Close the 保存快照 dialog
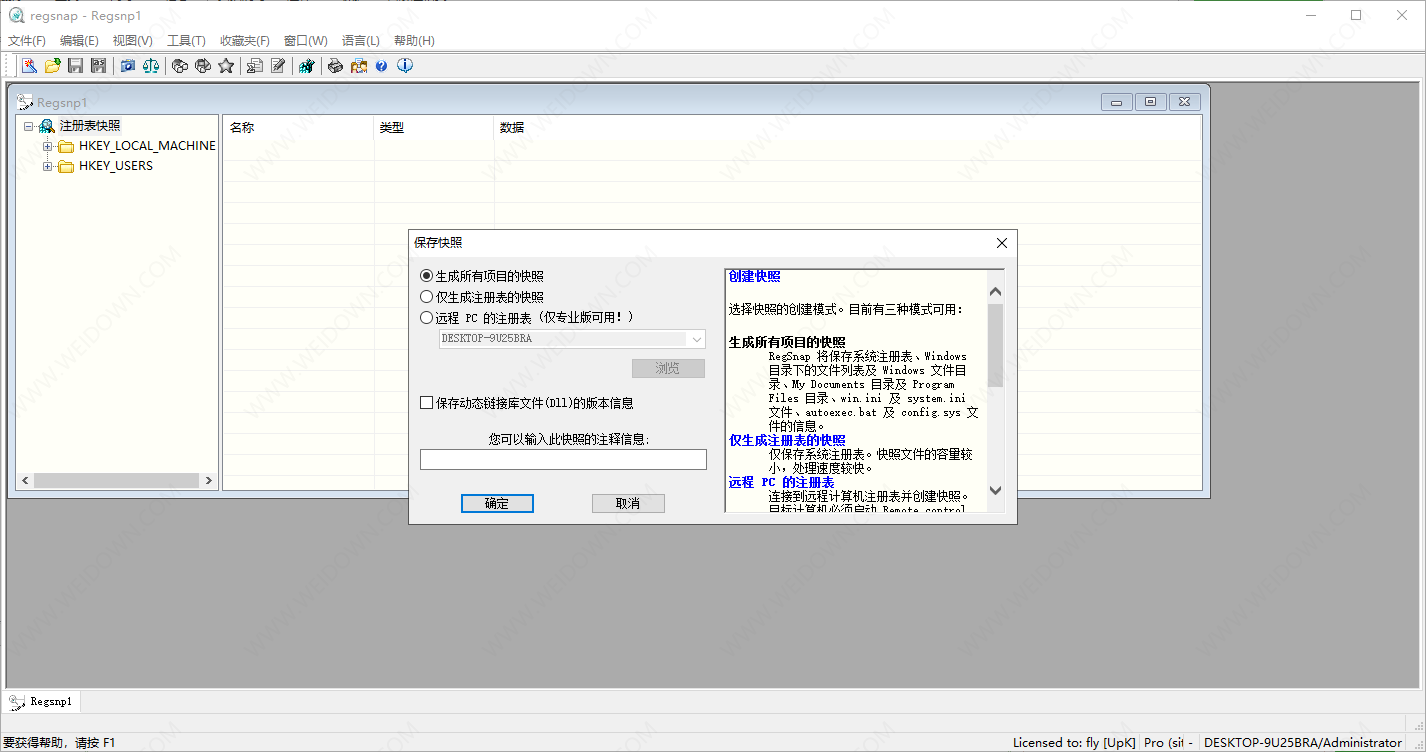 coord(1002,243)
